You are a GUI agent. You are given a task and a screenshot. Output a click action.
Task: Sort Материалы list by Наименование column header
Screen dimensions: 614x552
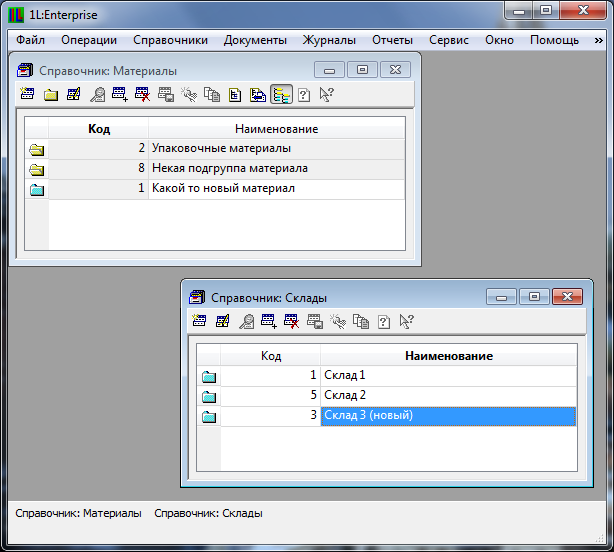coord(276,129)
